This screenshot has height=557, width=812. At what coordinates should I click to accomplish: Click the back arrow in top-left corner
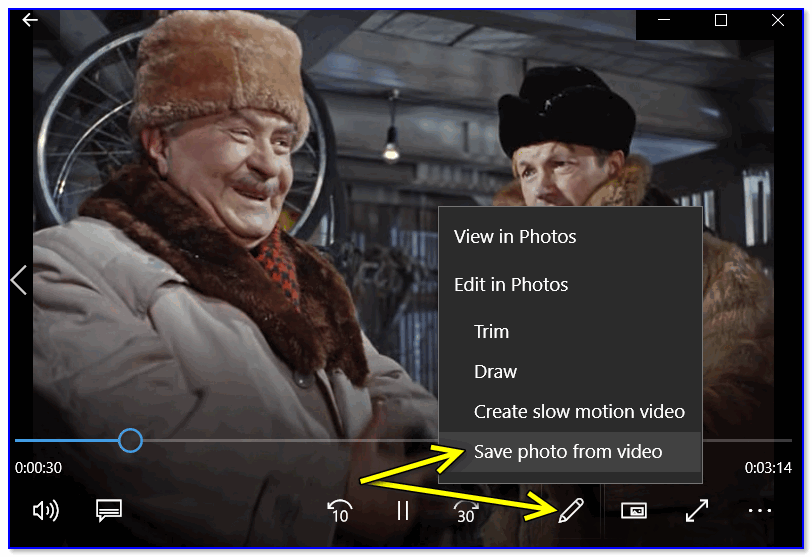(30, 20)
